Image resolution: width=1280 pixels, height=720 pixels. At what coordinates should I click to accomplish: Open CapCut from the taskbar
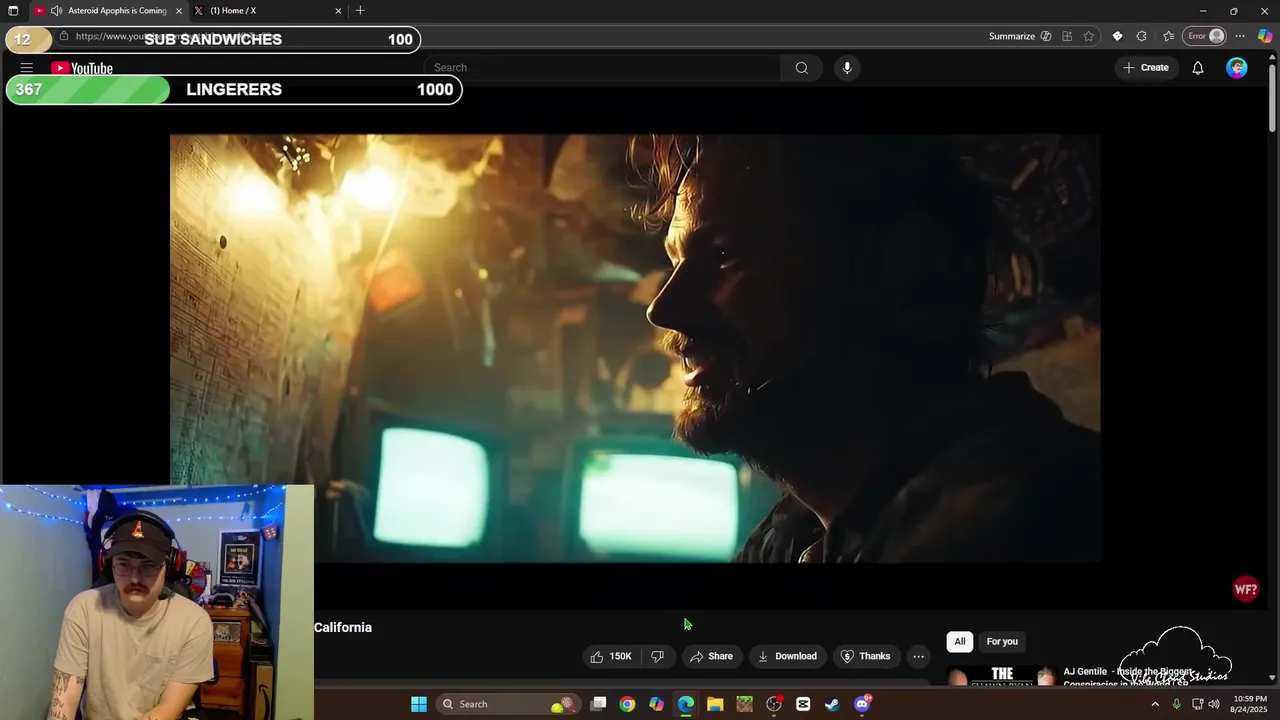tap(803, 704)
